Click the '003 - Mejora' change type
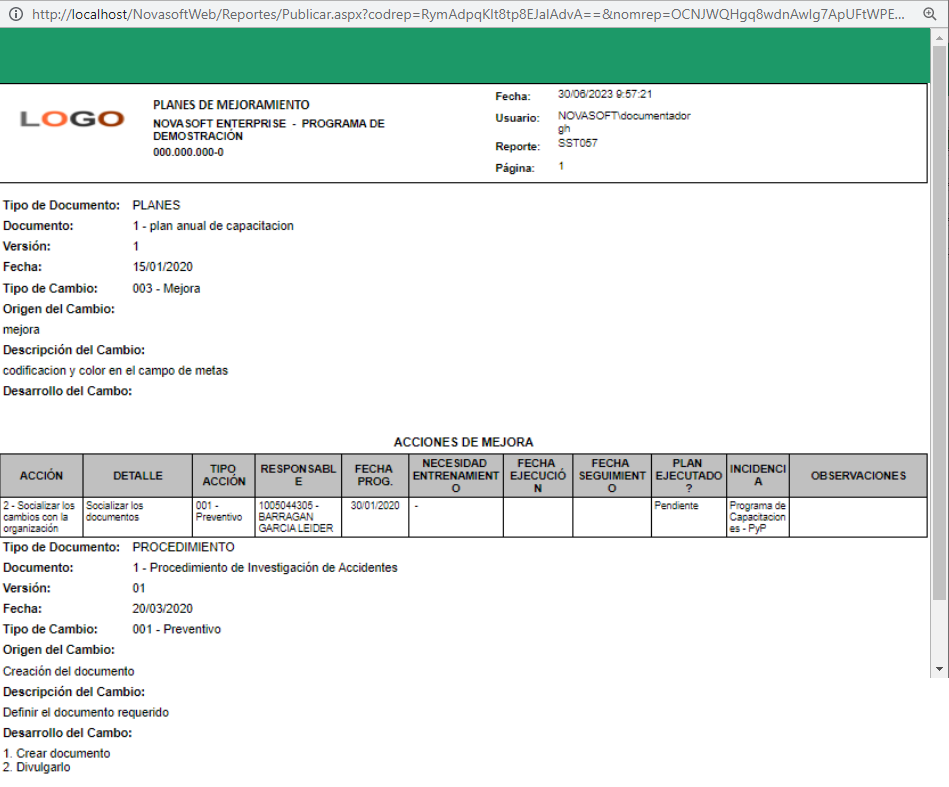 166,289
